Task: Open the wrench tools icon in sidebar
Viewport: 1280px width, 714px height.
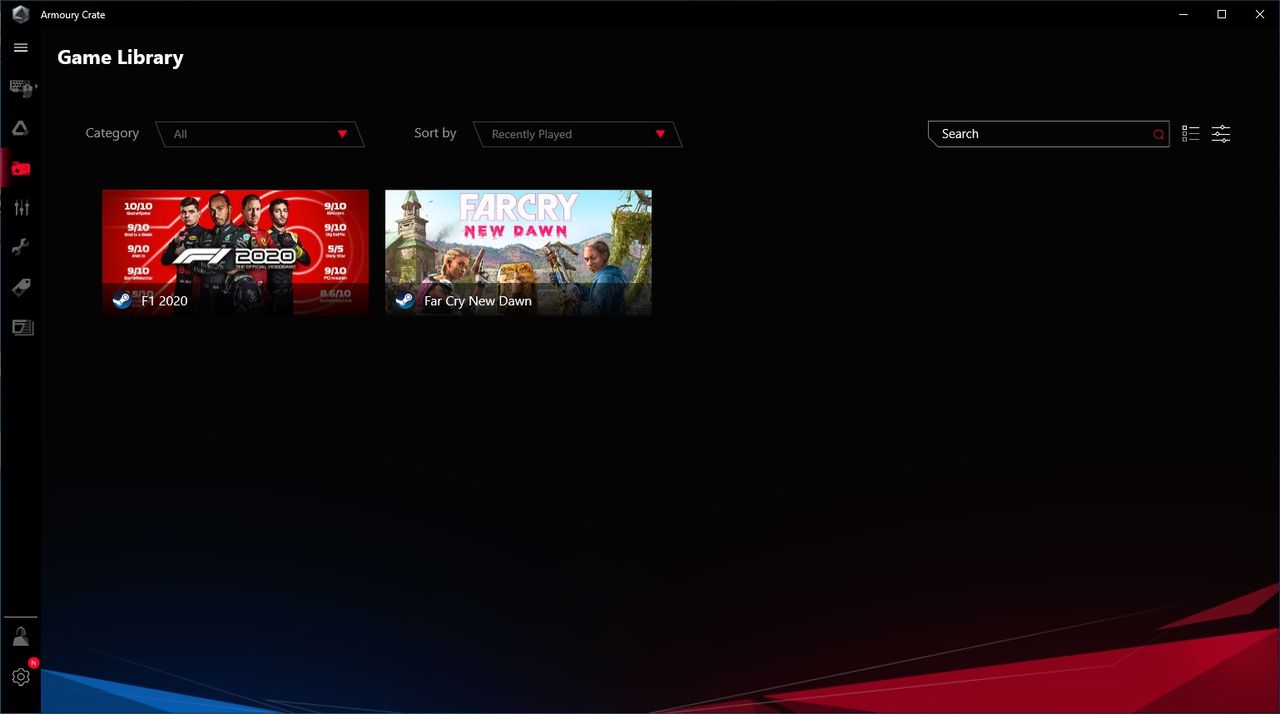Action: (21, 248)
